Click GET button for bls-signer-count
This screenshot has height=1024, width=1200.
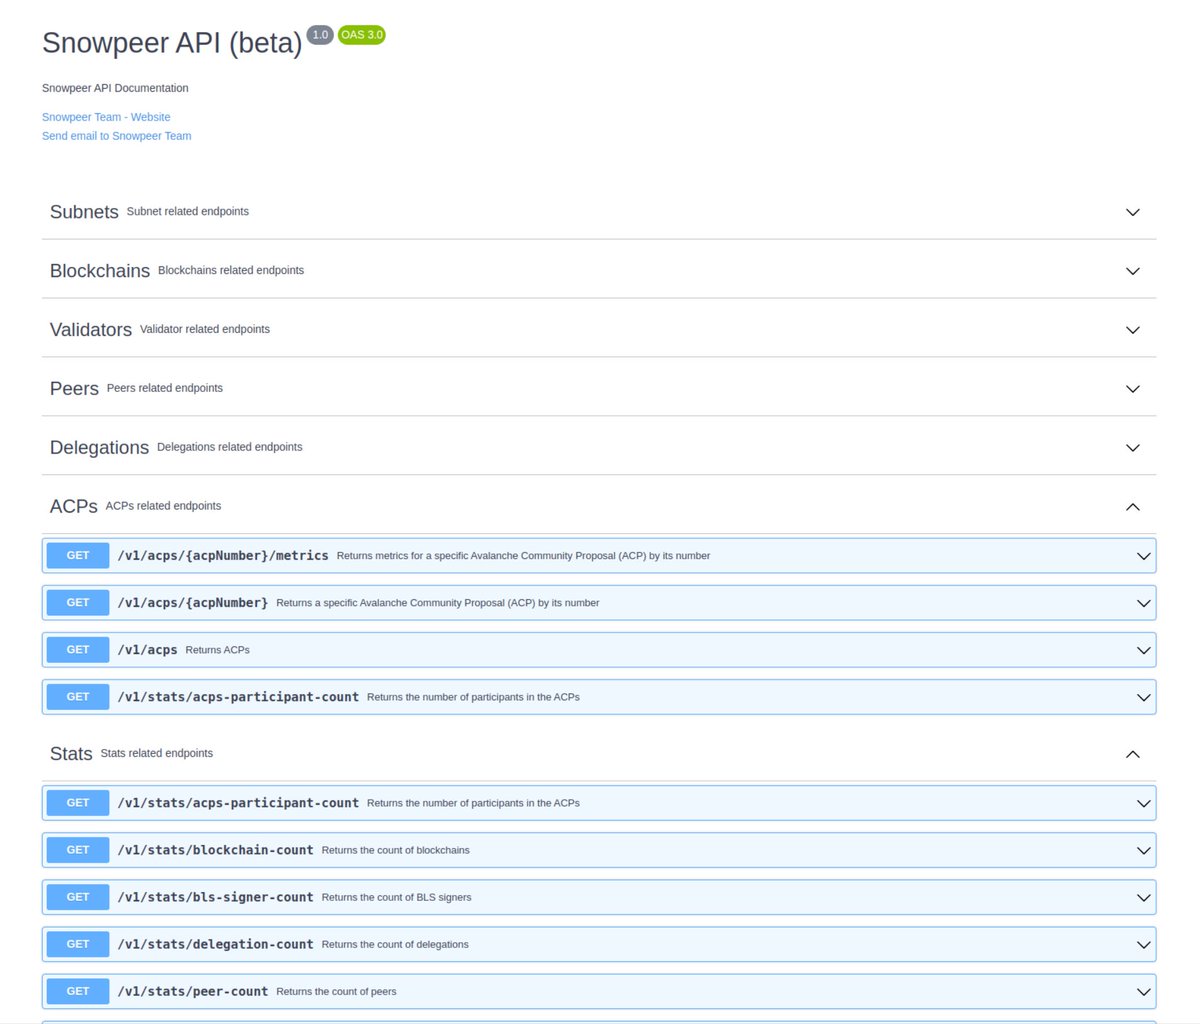point(78,896)
